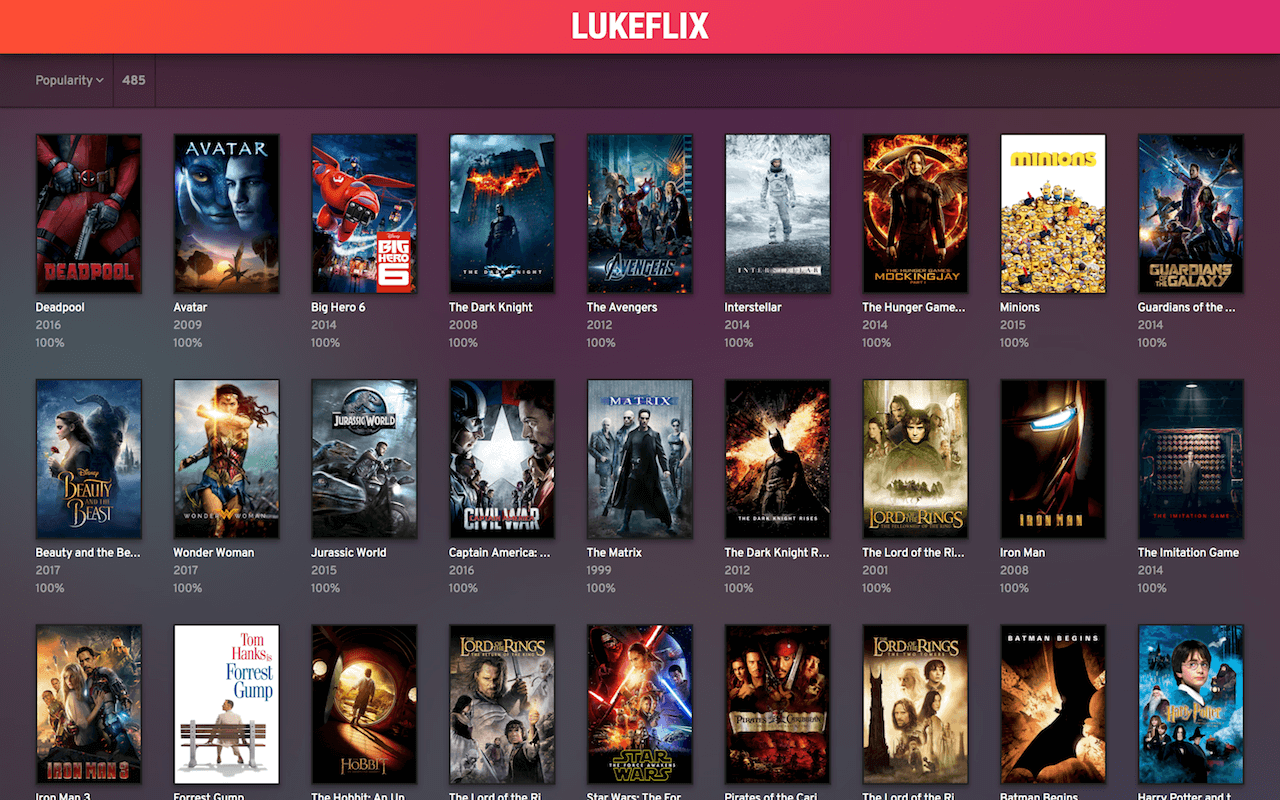Screen dimensions: 1280x800
Task: Click The Matrix movie poster
Action: click(x=640, y=458)
